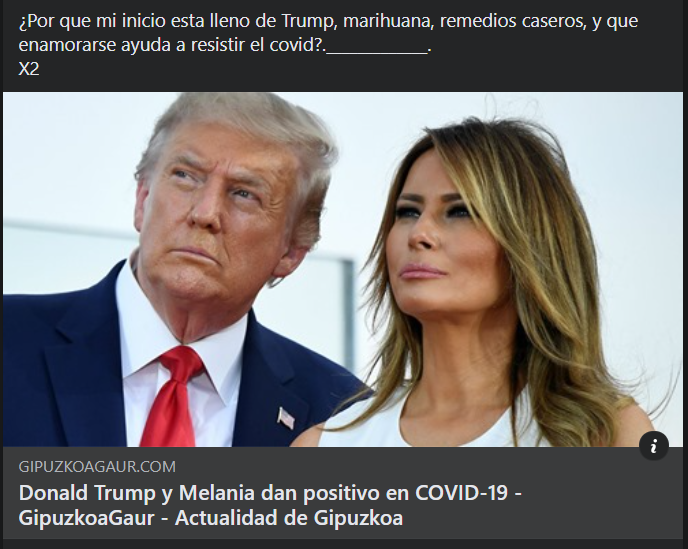Click the info icon on the link preview

click(x=654, y=446)
